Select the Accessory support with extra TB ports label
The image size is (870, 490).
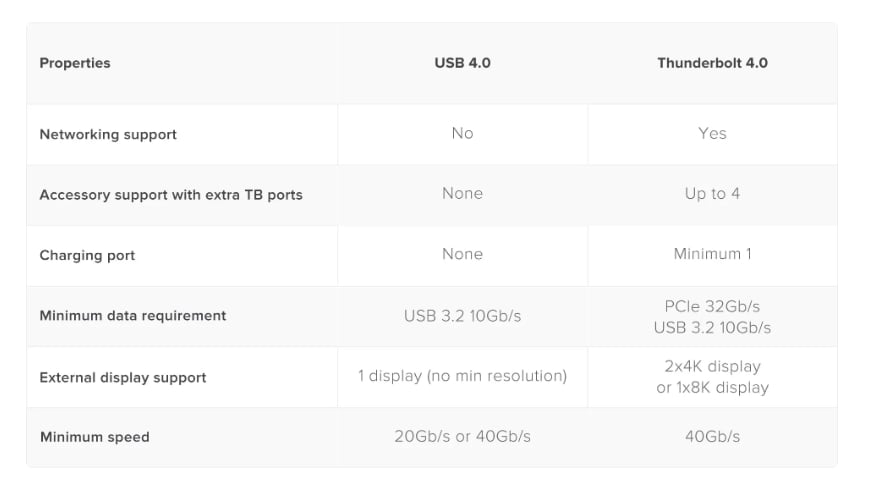click(171, 195)
